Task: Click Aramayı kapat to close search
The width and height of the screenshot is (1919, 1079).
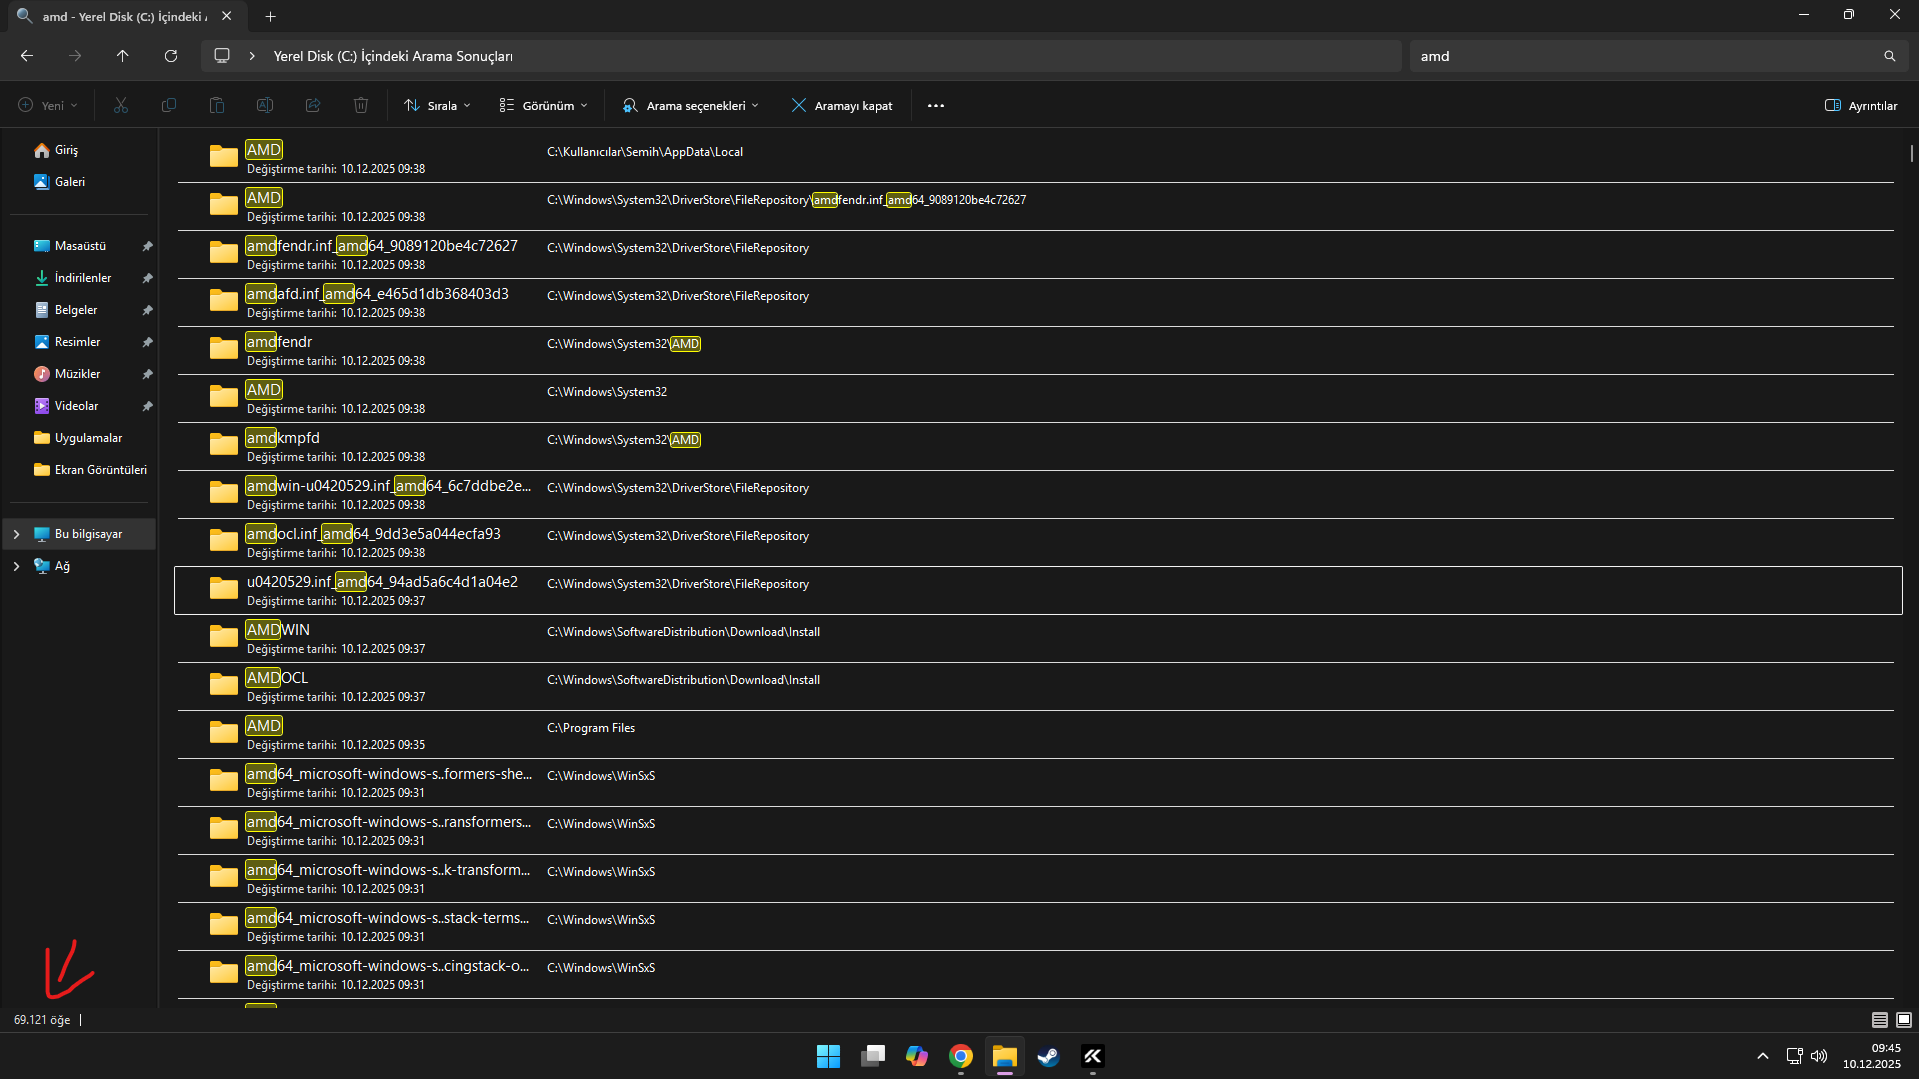Action: (842, 105)
